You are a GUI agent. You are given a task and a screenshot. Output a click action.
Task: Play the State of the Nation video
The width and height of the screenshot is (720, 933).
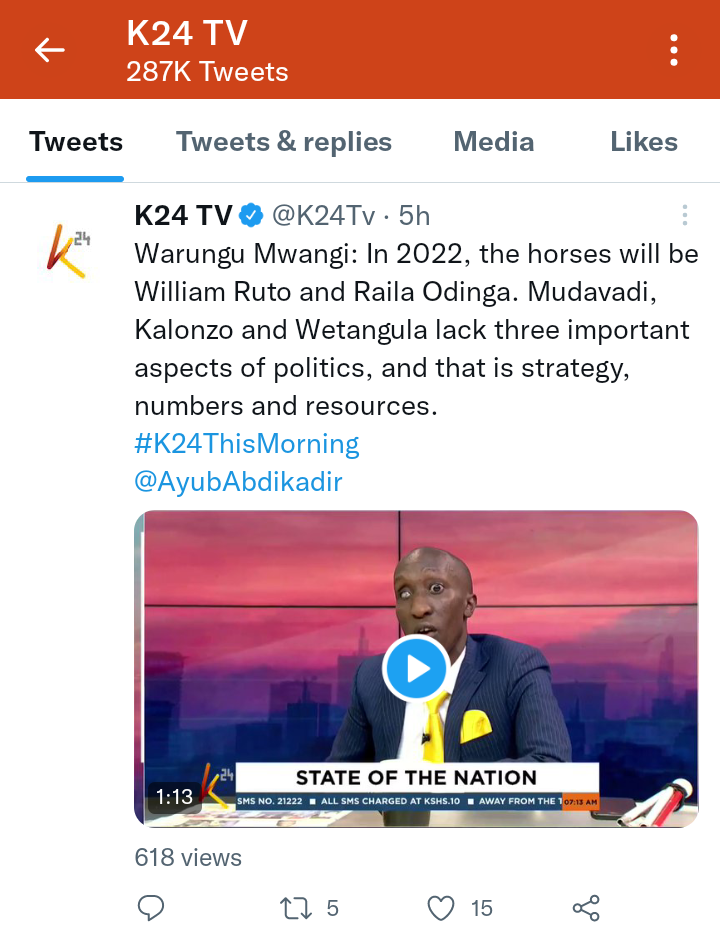coord(415,668)
